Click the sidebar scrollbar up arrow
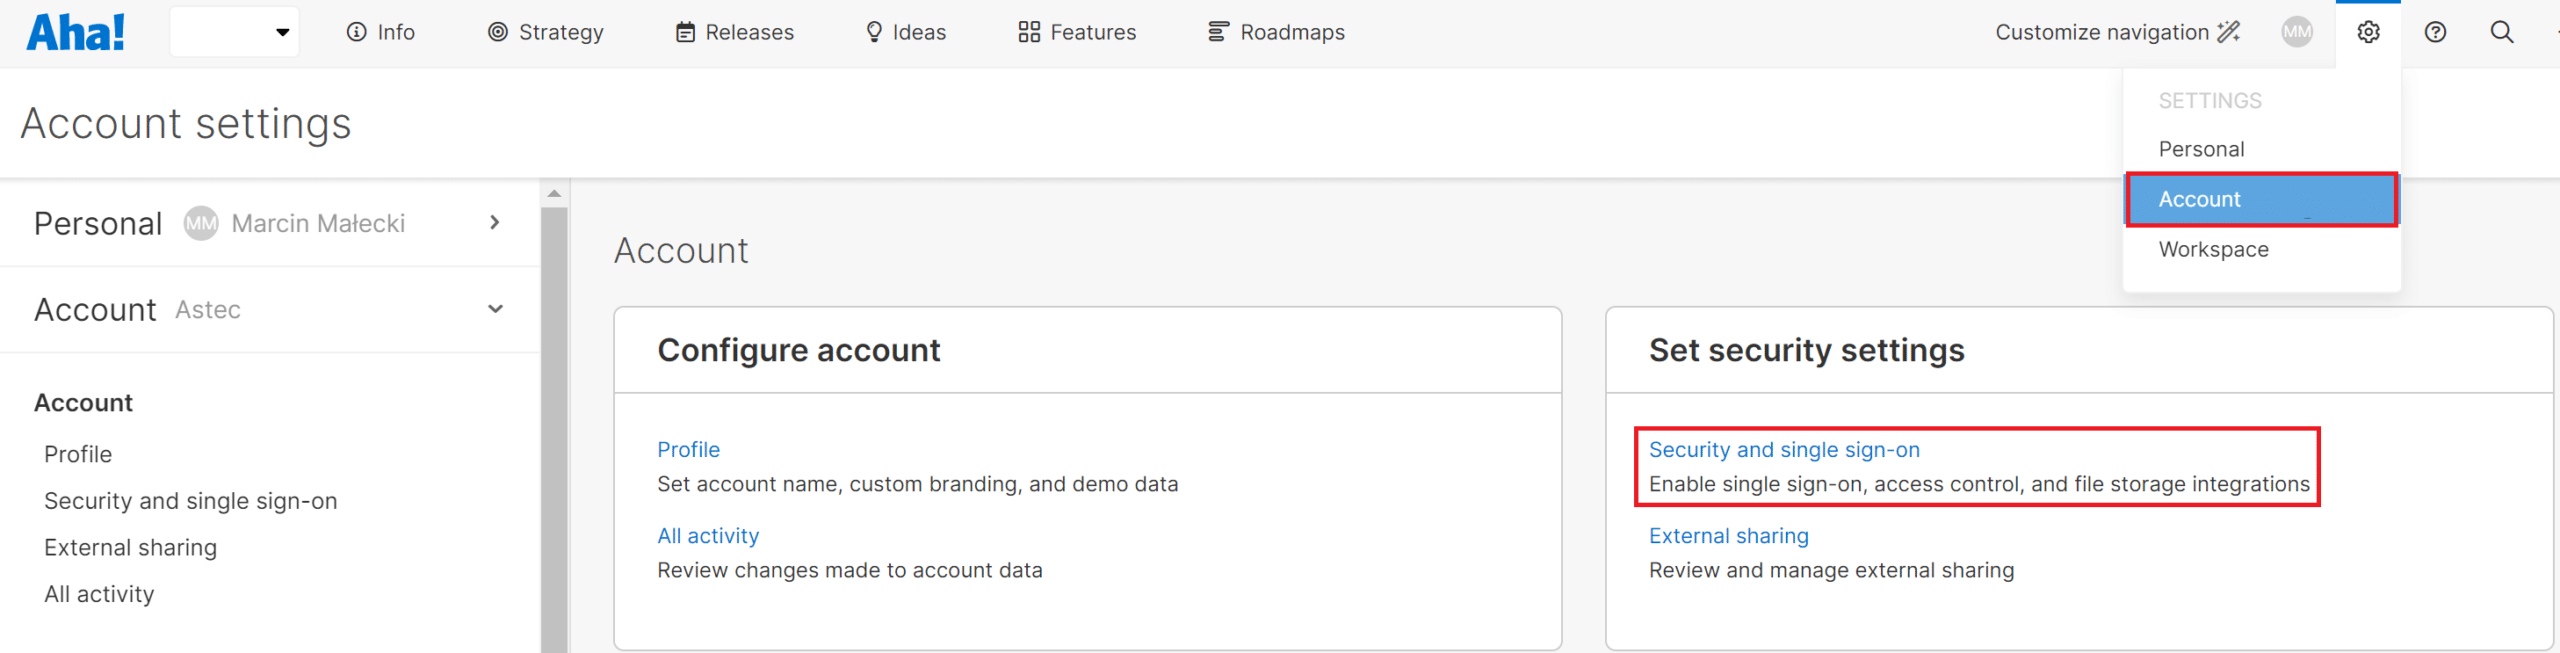This screenshot has height=653, width=2560. 554,193
